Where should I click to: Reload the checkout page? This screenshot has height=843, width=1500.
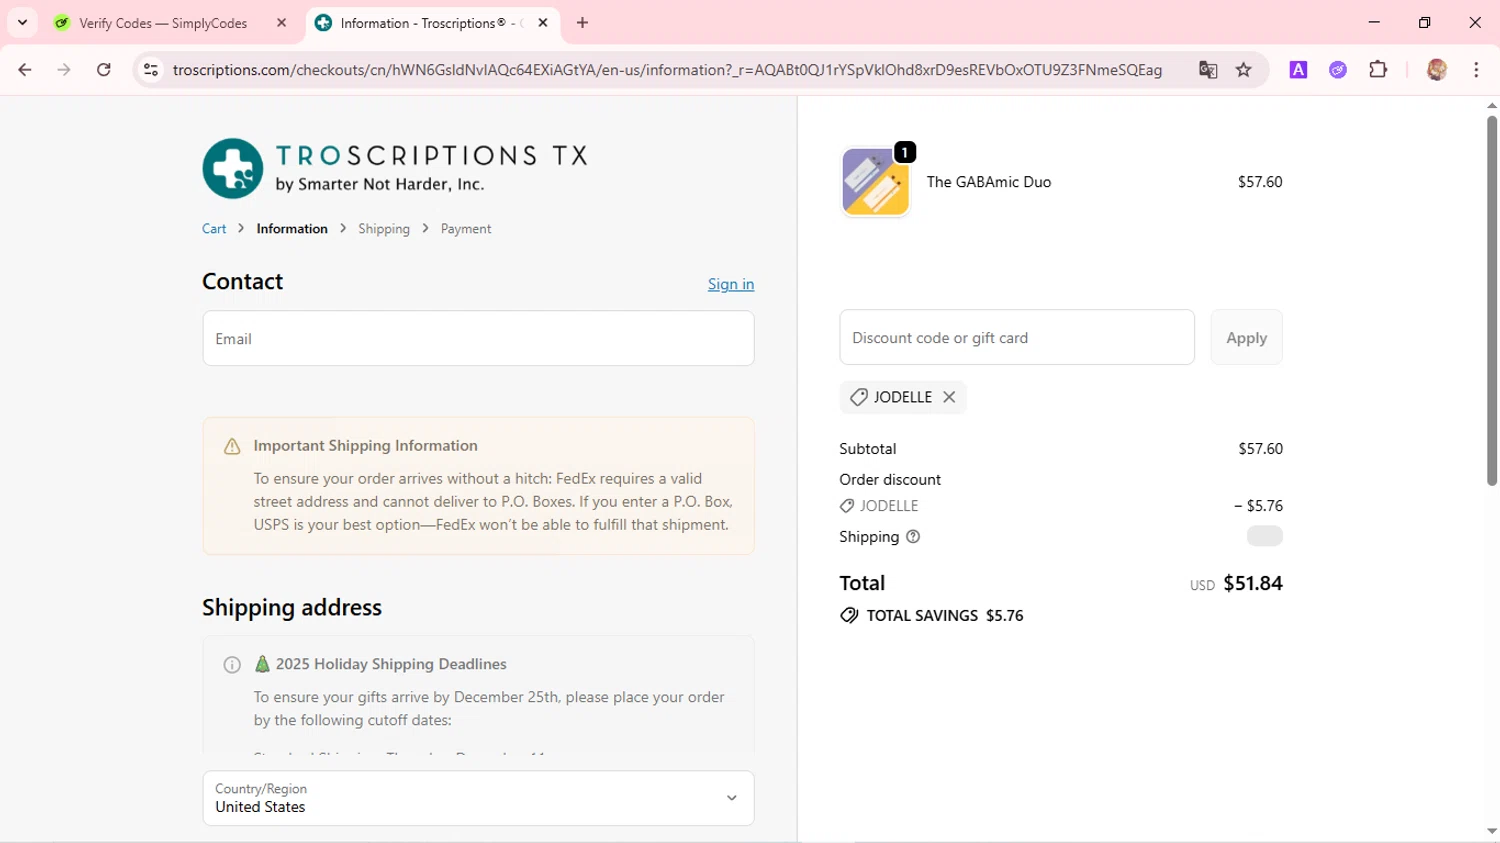pos(104,70)
